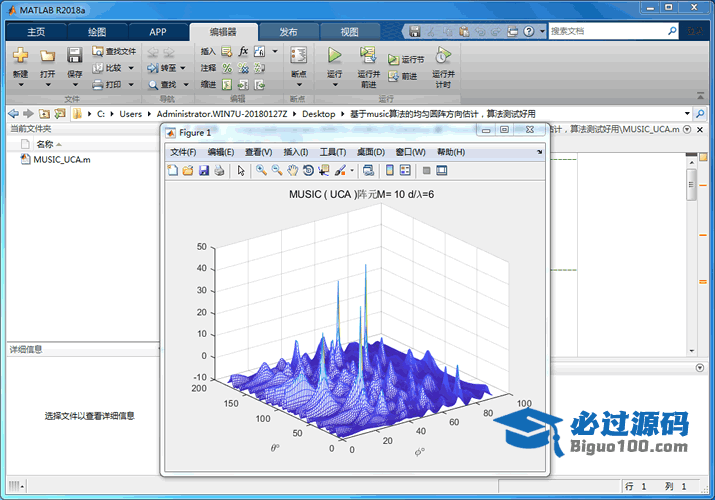Screen dimensions: 715x500
Task: Open the brush color dropdown in Figure 1
Action: (x=352, y=170)
